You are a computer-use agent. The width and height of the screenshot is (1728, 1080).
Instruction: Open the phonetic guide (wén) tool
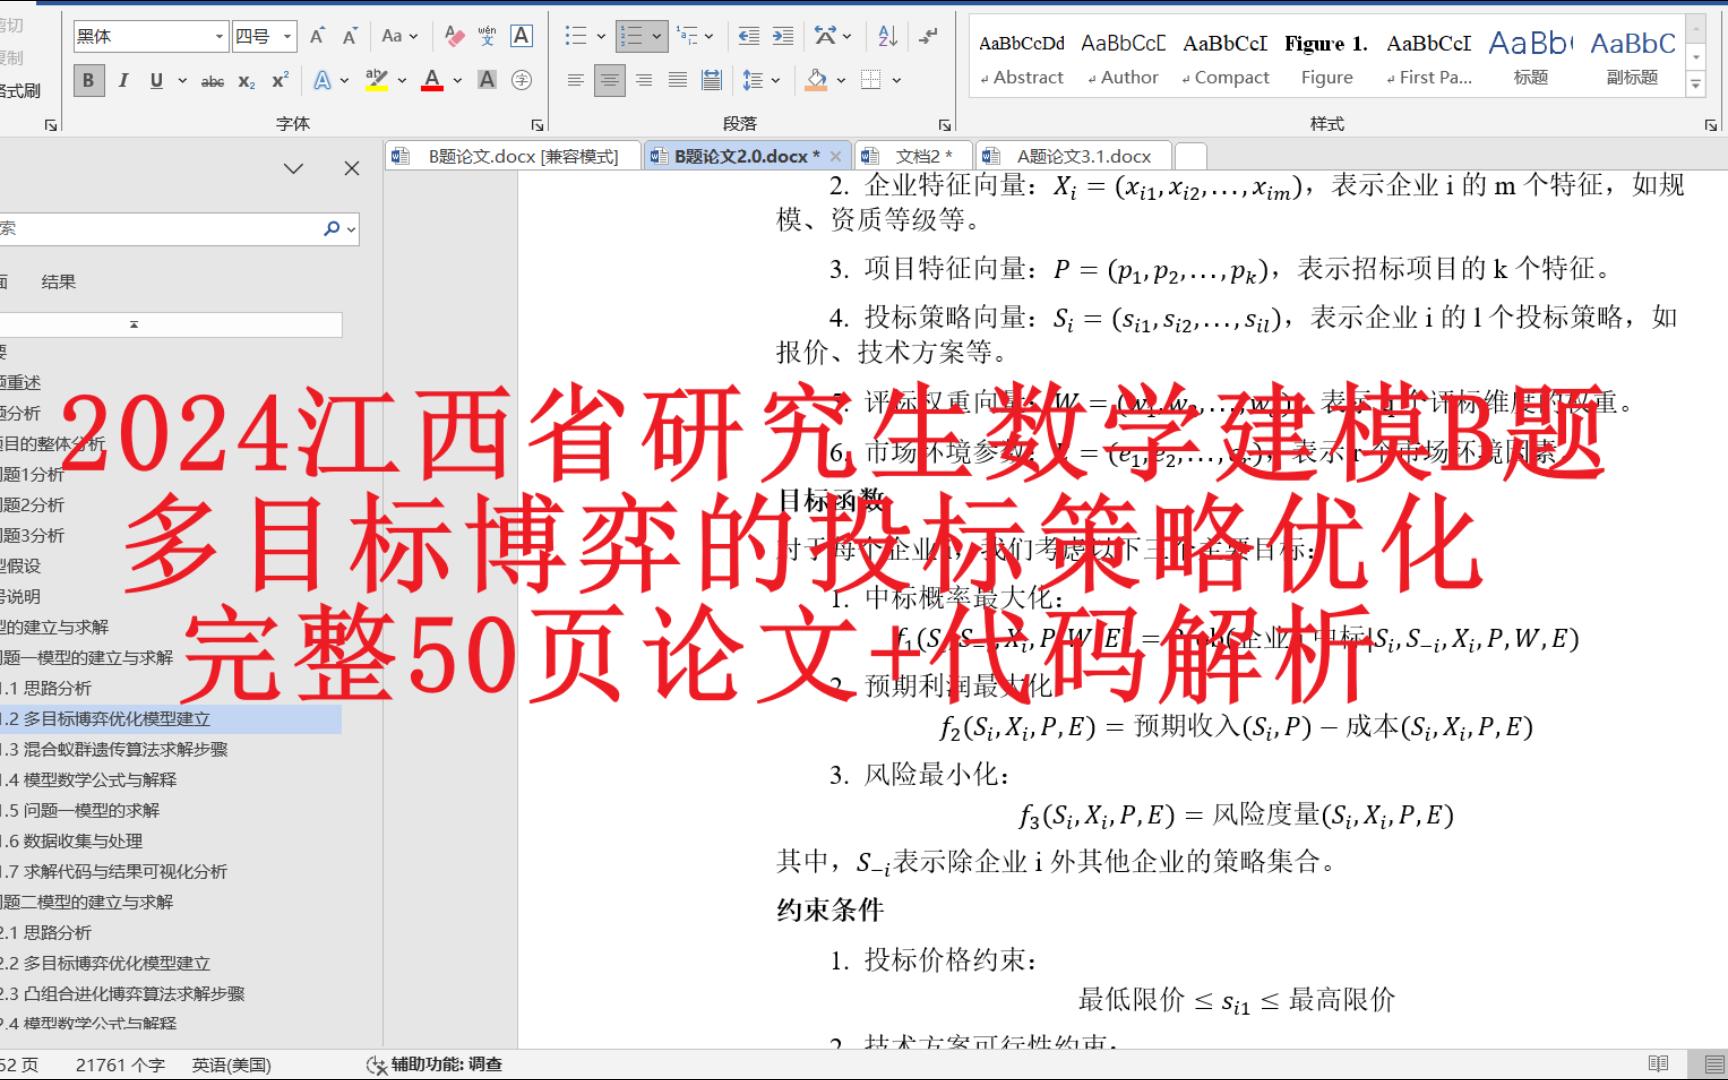pyautogui.click(x=487, y=36)
